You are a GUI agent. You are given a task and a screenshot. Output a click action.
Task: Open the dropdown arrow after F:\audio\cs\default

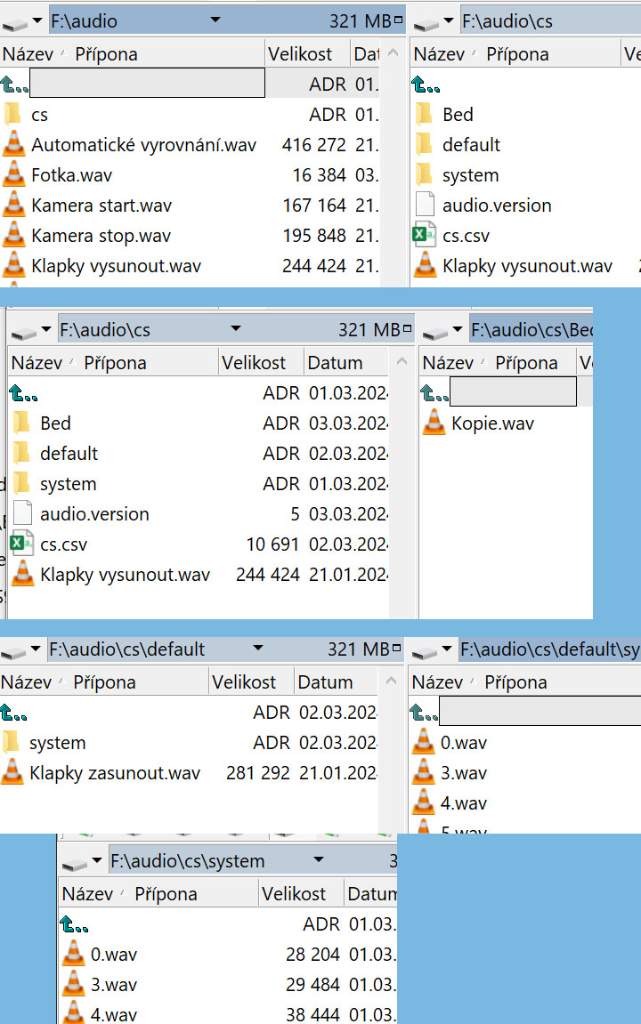tap(258, 649)
